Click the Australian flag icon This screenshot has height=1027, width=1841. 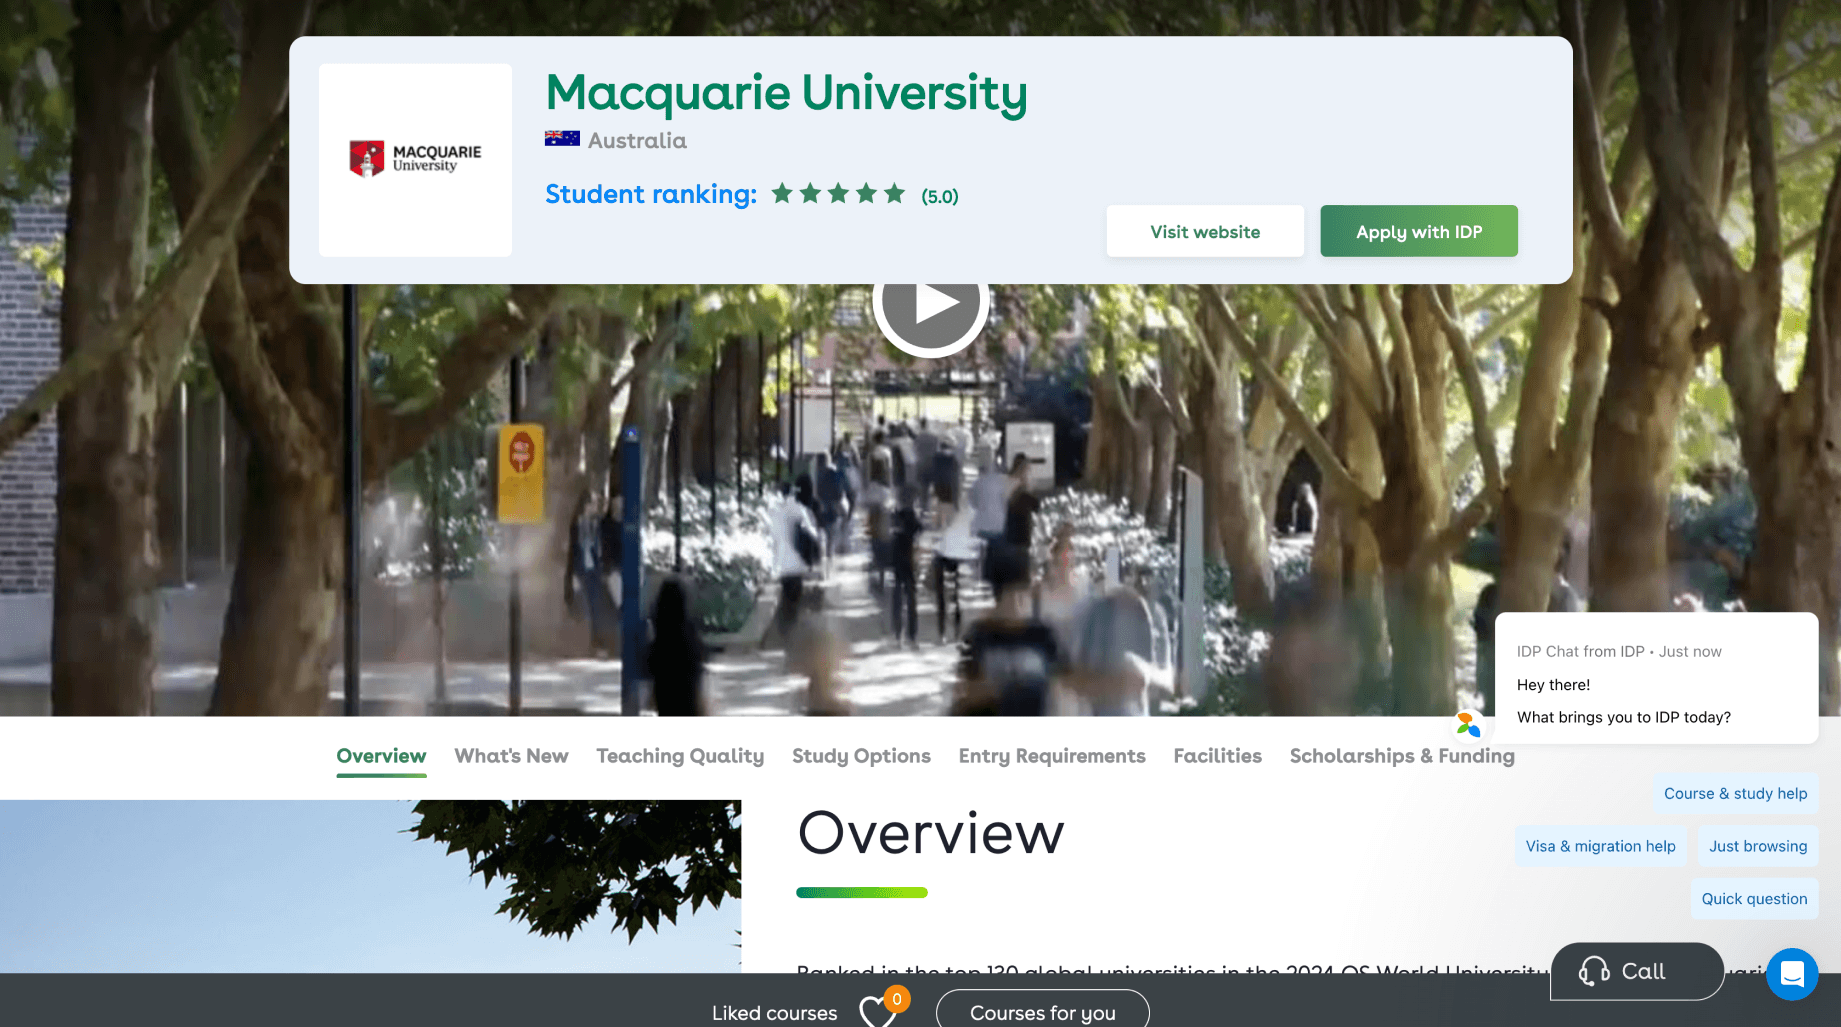562,139
